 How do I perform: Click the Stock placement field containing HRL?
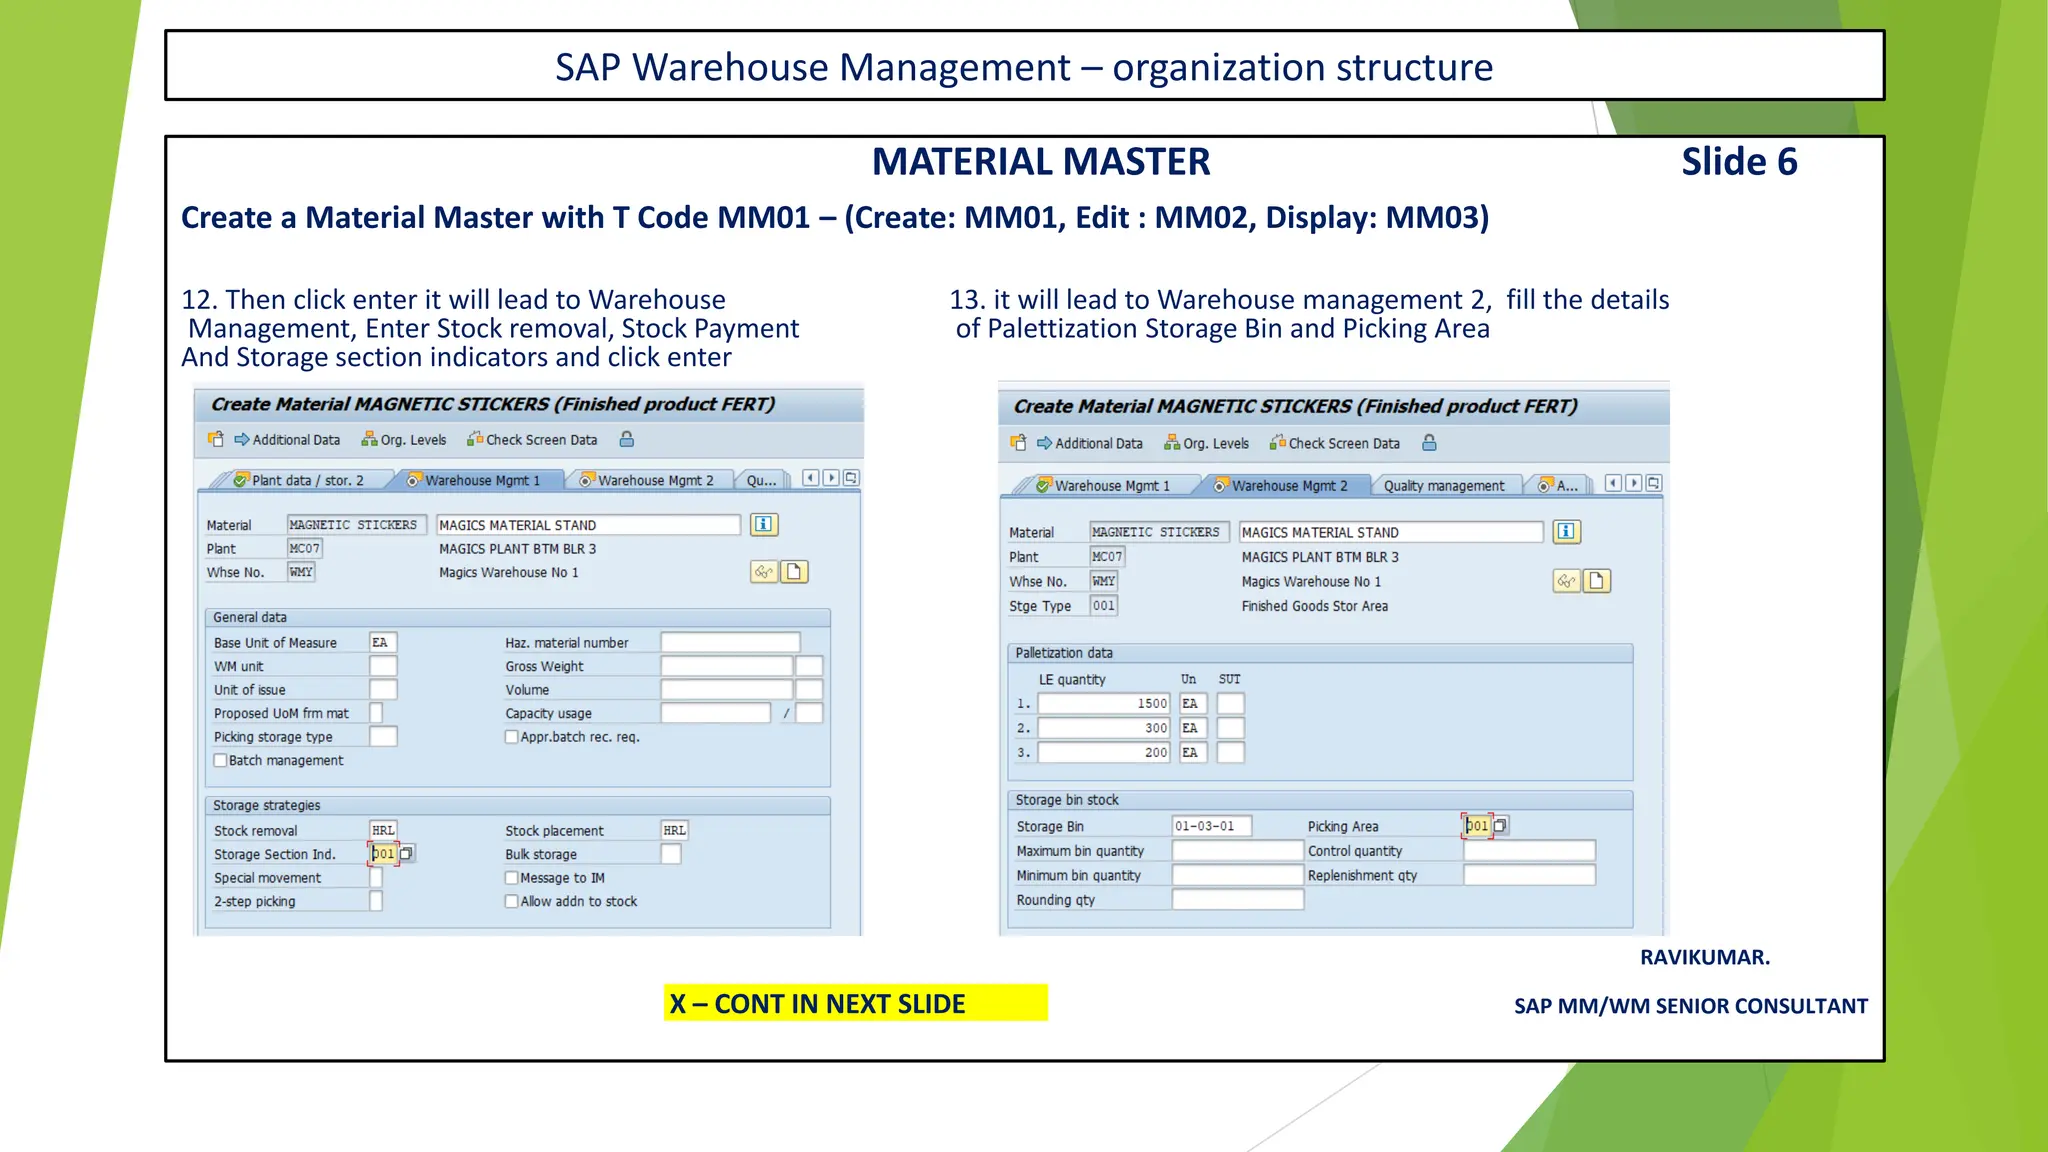675,830
